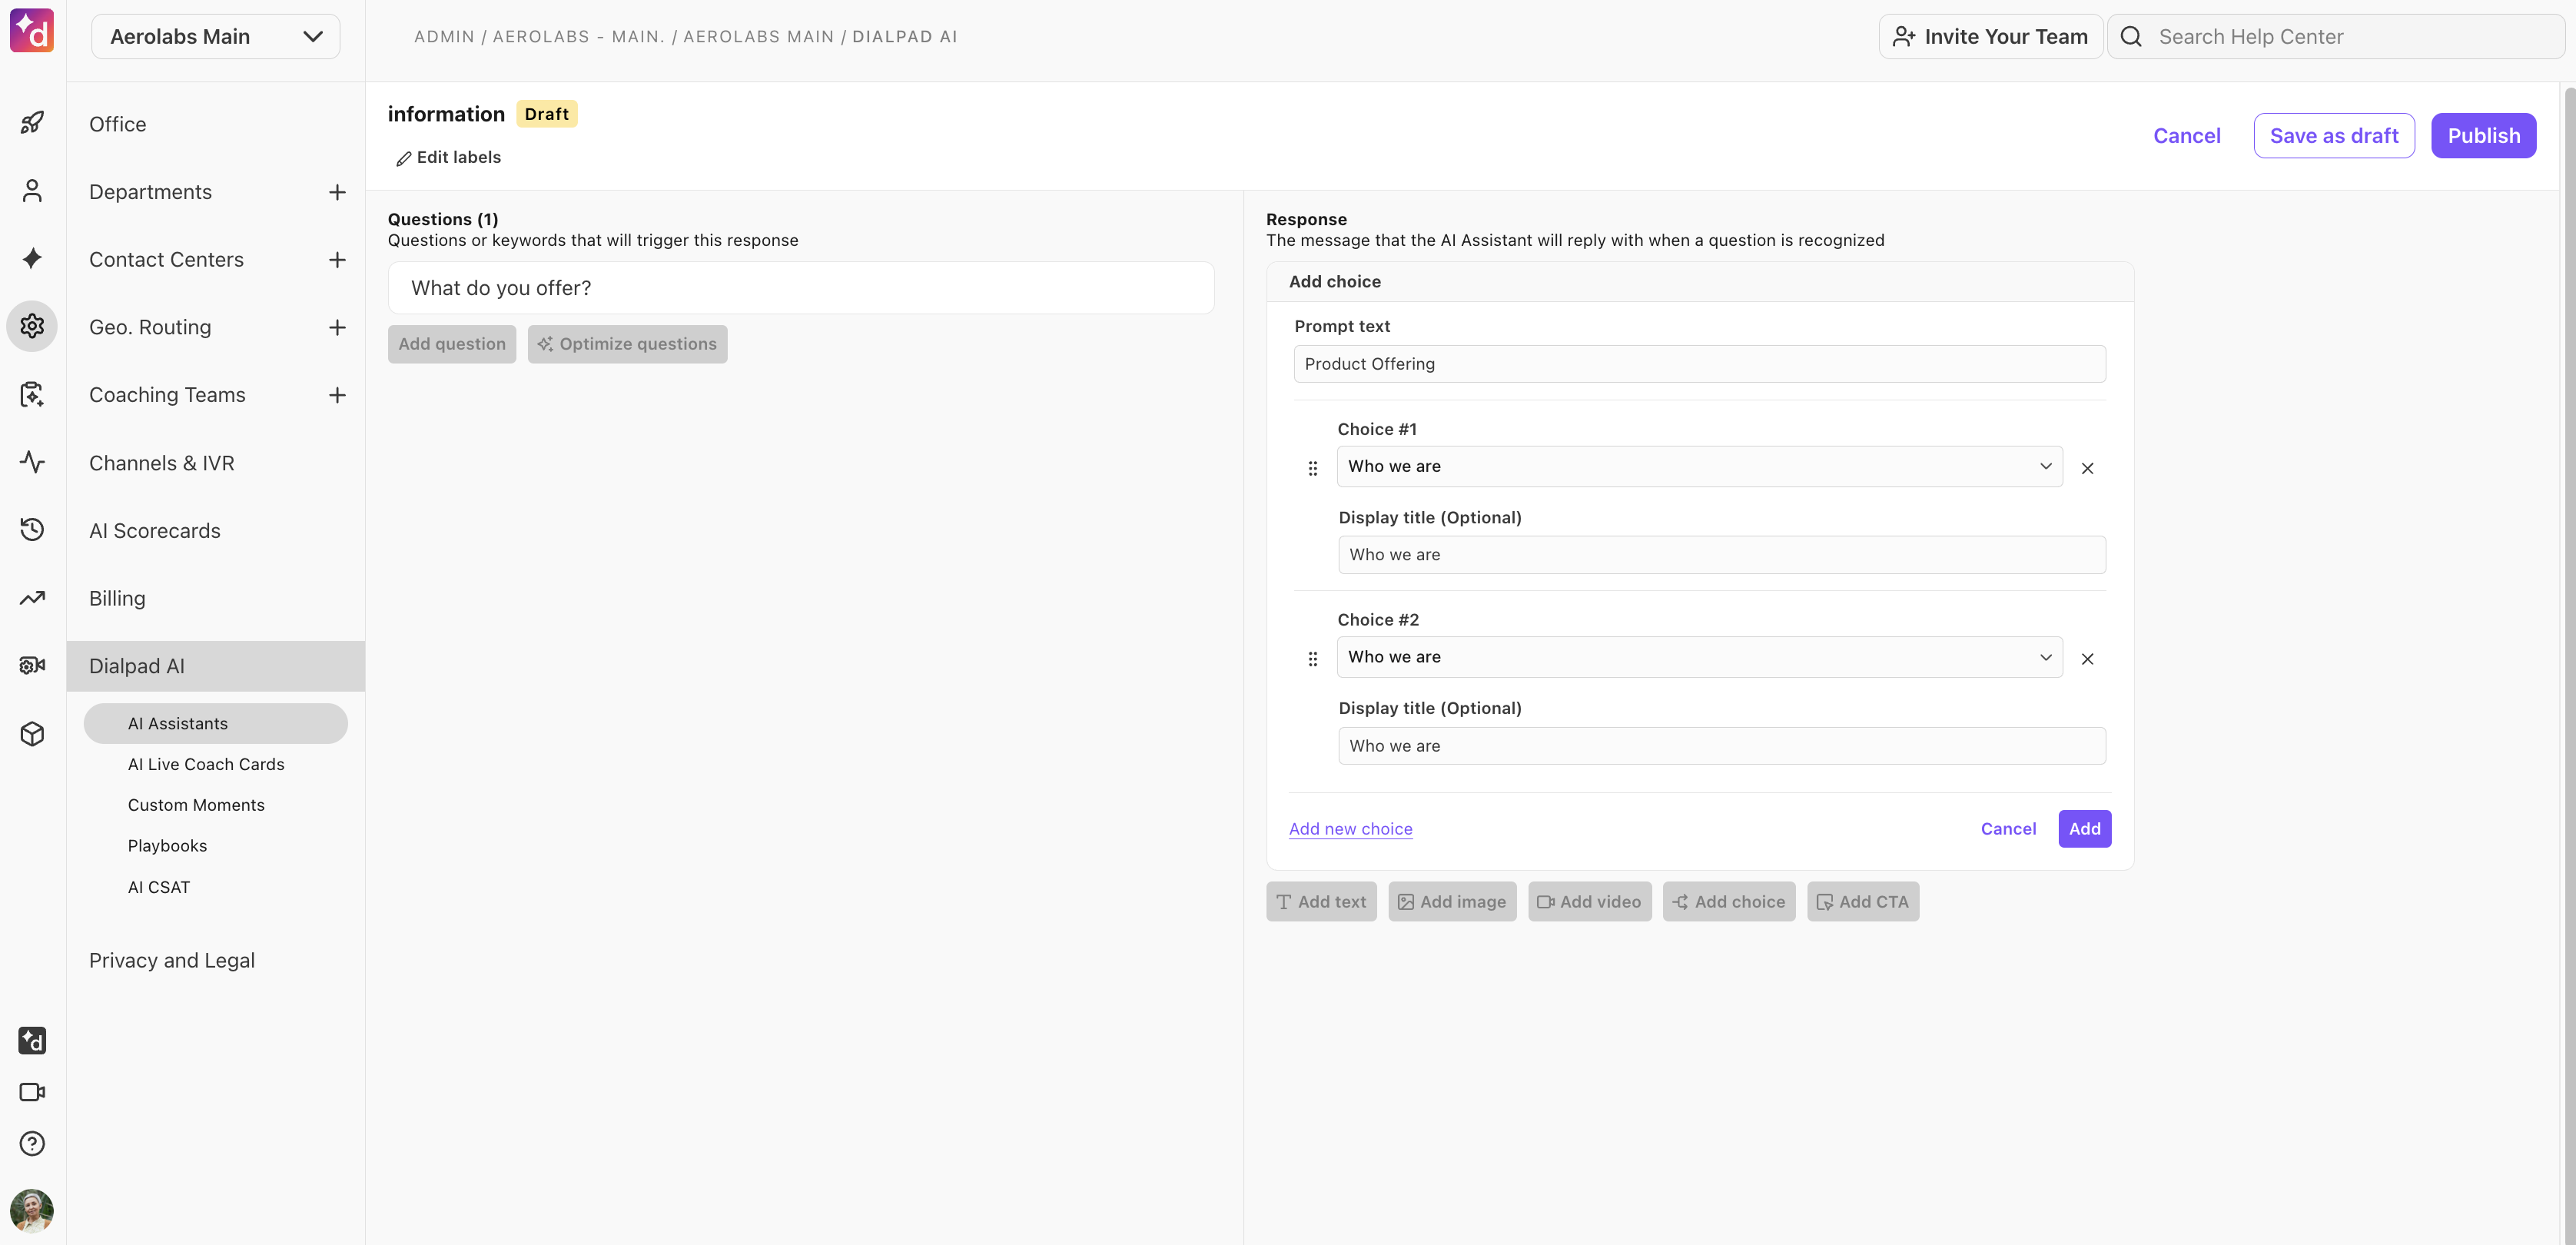2576x1245 pixels.
Task: Open the history clock sidebar icon
Action: [x=32, y=529]
